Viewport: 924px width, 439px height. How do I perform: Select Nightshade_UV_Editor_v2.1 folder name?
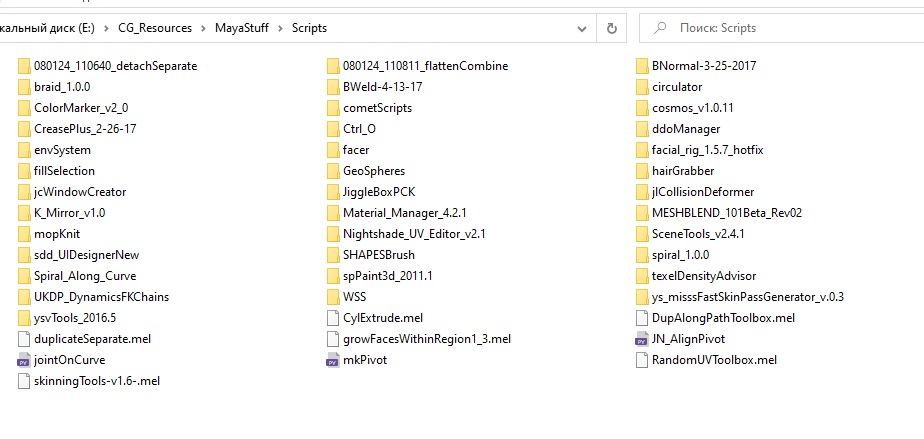click(x=414, y=234)
